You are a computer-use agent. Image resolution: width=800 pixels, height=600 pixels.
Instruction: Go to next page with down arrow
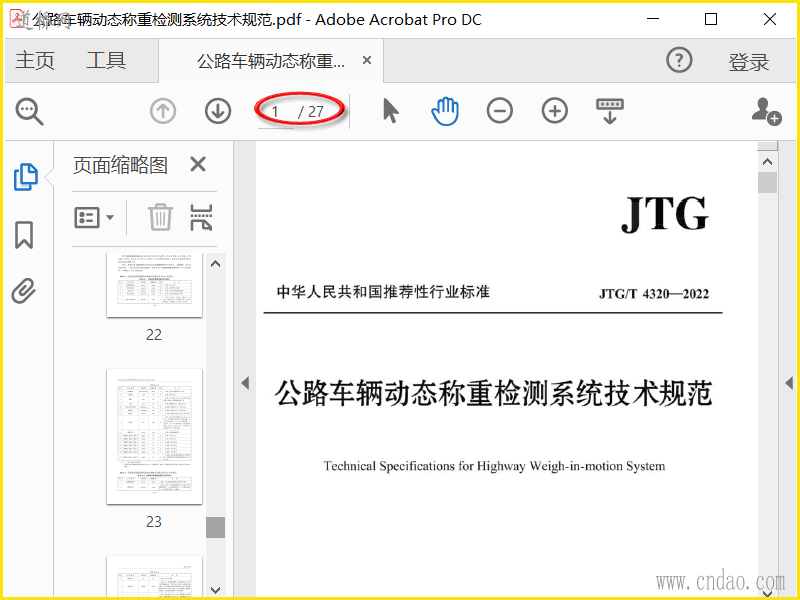click(x=218, y=111)
